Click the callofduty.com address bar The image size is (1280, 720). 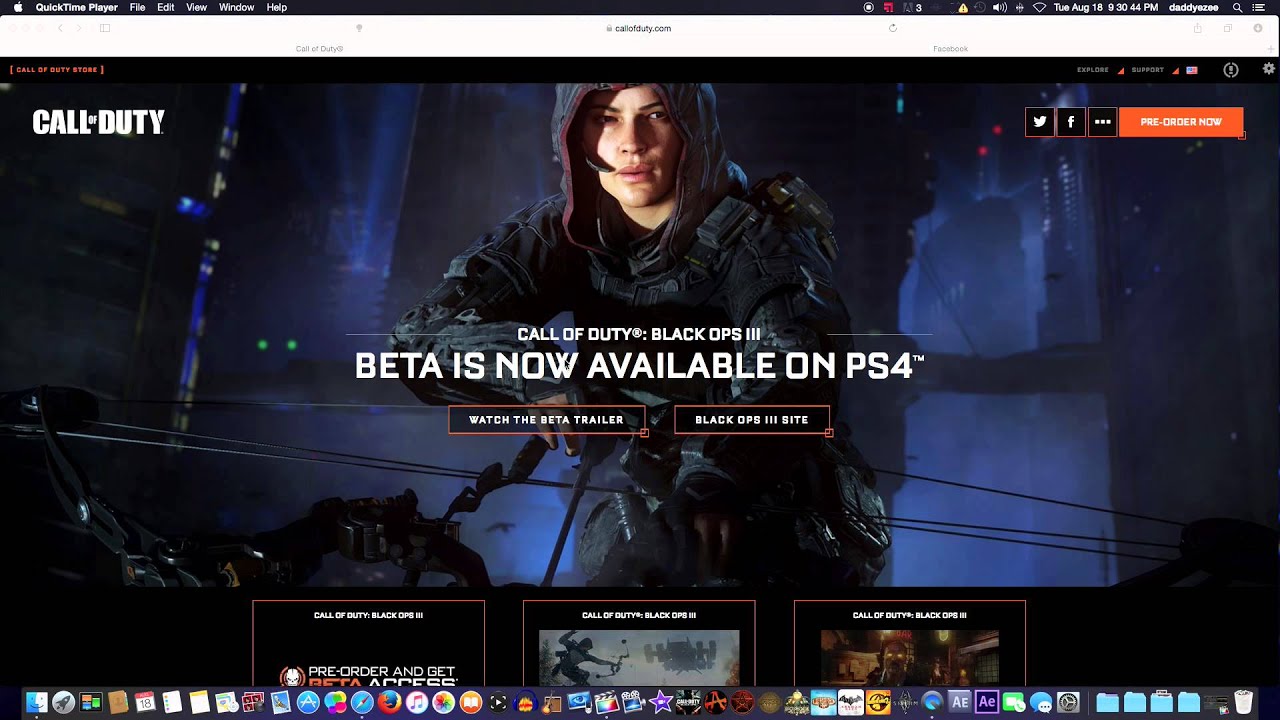tap(638, 28)
